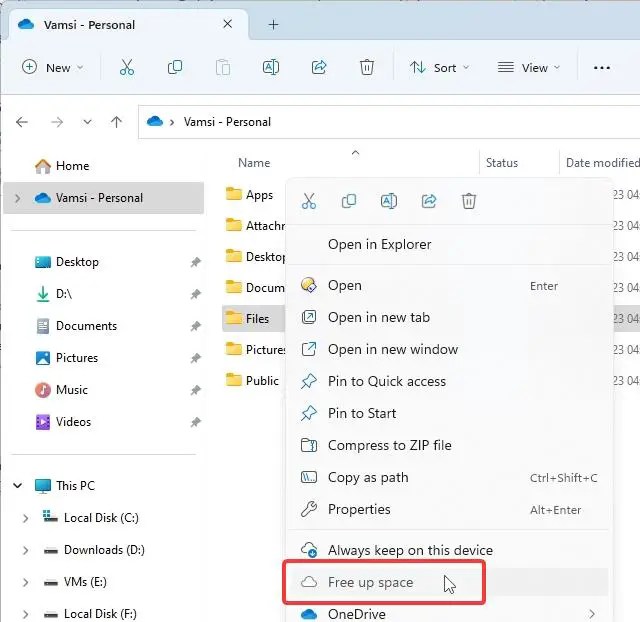This screenshot has width=640, height=622.
Task: Add a new tab with plus button
Action: click(273, 25)
